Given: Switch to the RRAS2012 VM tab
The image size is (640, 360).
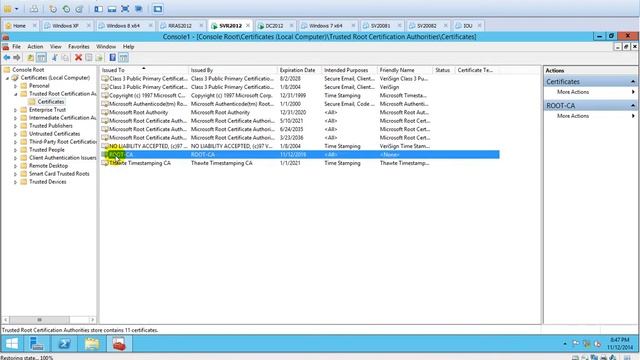Looking at the screenshot, I should [x=180, y=26].
